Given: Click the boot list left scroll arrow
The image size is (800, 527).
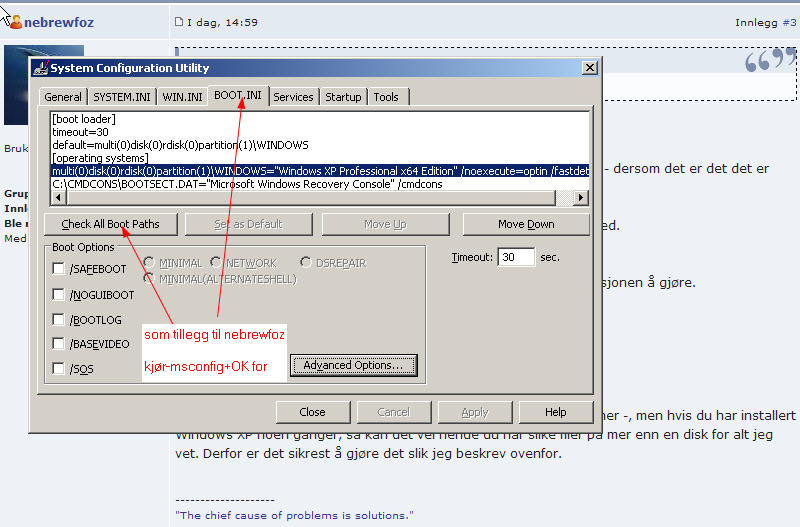Looking at the screenshot, I should click(x=59, y=197).
